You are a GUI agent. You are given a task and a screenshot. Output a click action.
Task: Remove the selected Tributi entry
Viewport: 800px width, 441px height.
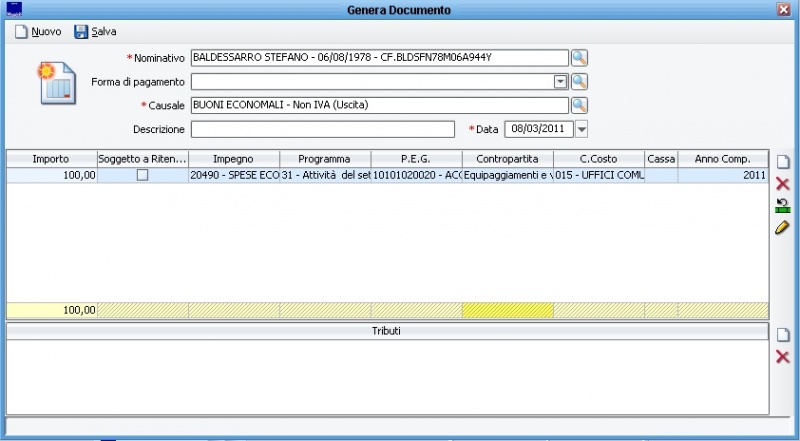coord(783,357)
